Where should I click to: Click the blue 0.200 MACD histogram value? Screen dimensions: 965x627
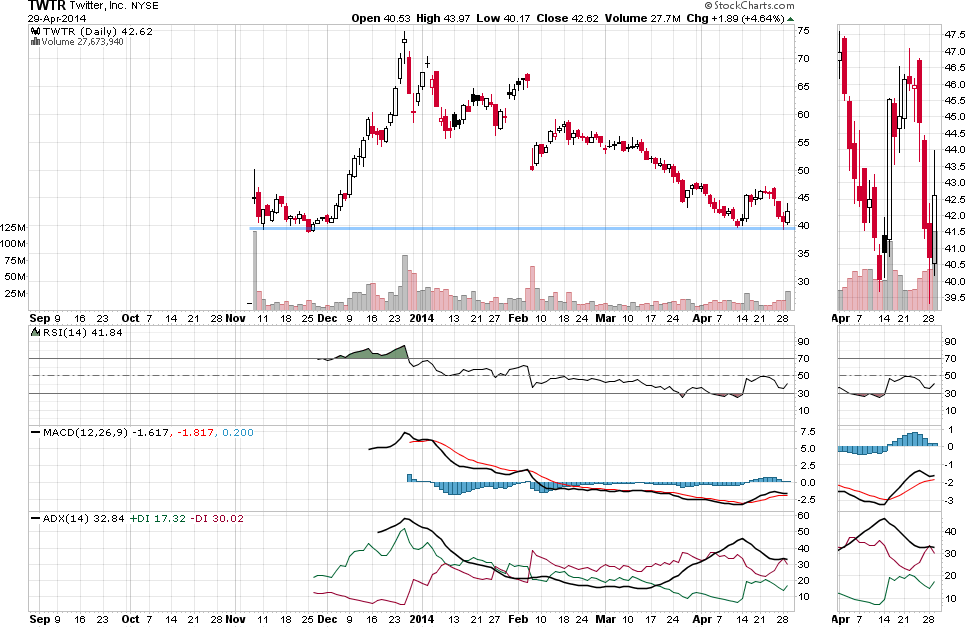pyautogui.click(x=238, y=433)
